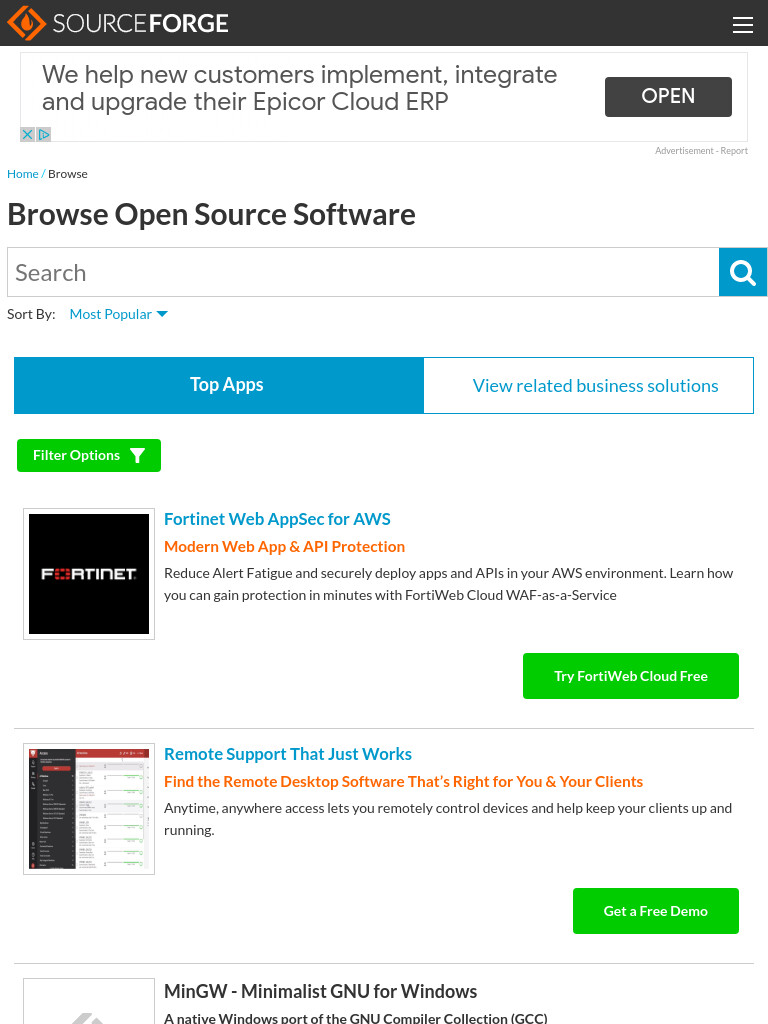768x1024 pixels.
Task: Select the Top Apps tab
Action: [x=219, y=385]
